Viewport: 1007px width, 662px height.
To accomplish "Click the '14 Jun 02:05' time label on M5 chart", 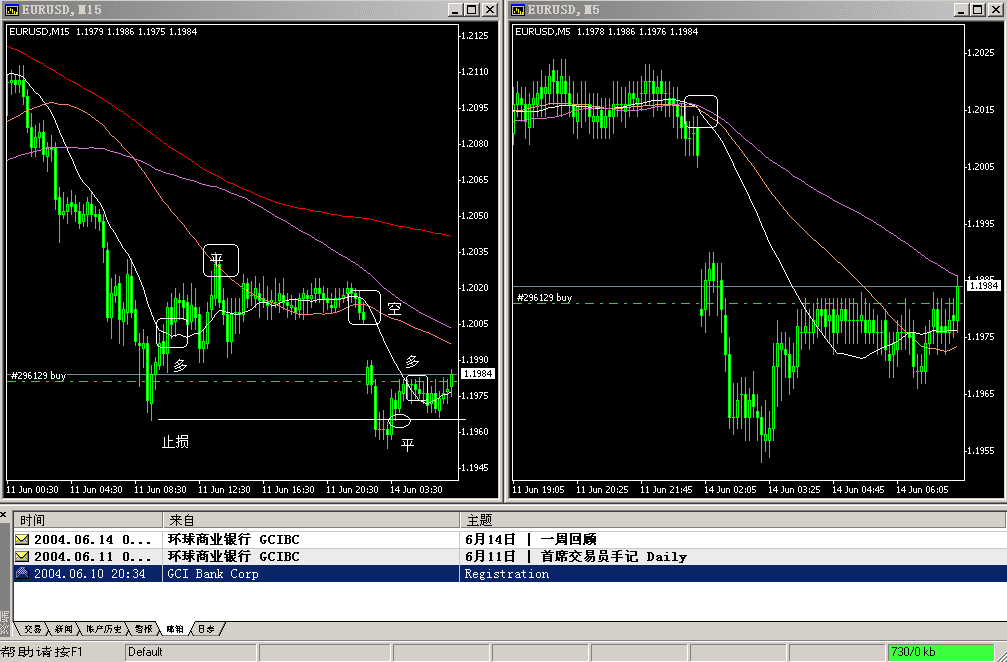I will (730, 489).
